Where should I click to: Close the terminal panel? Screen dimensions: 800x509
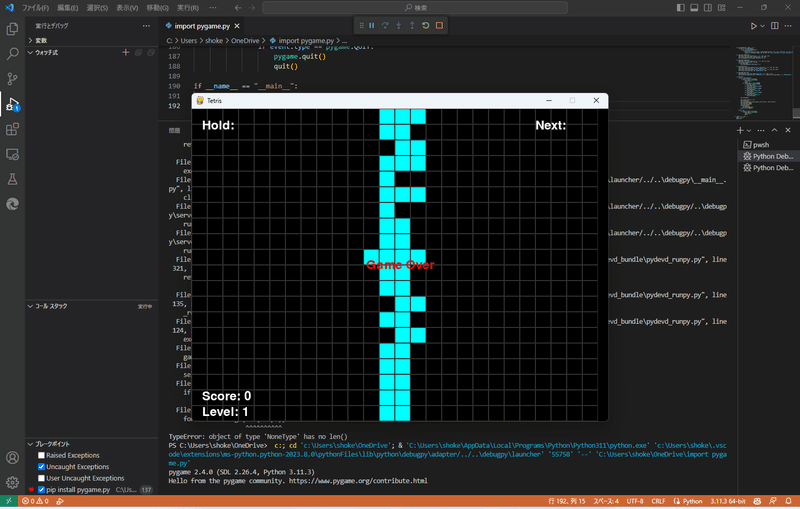788,130
